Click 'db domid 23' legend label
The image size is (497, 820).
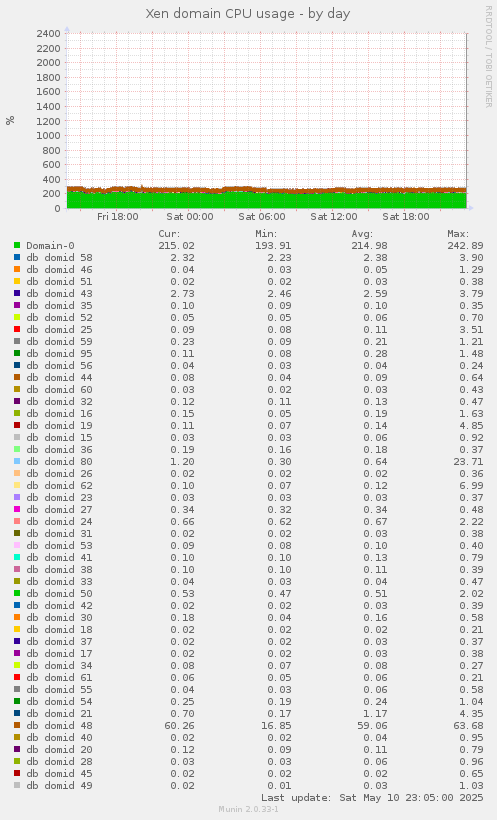[59, 497]
